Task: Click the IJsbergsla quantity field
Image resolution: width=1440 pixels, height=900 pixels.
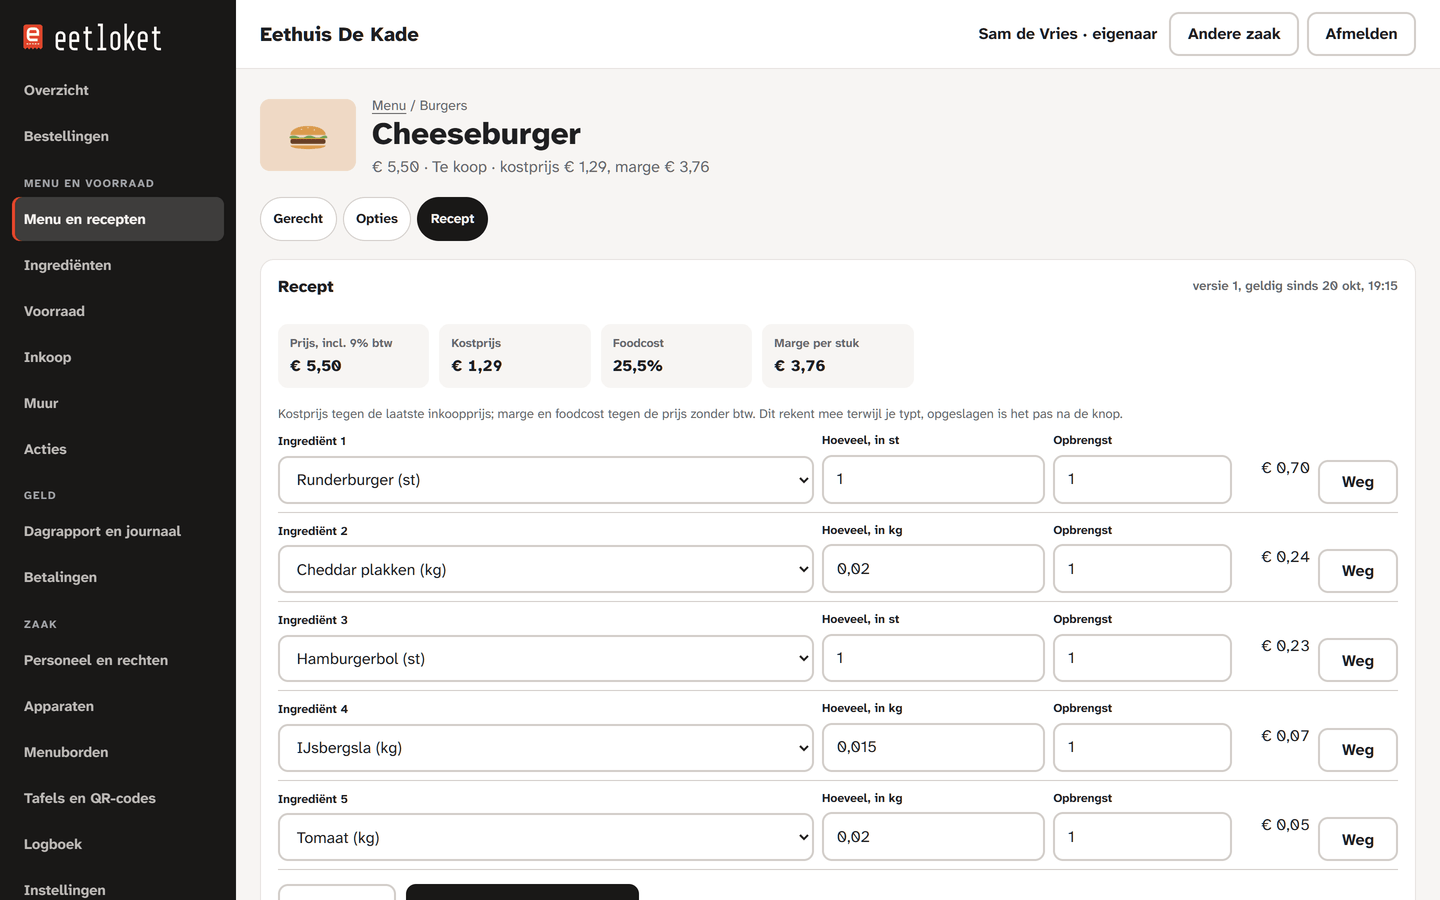Action: pos(933,747)
